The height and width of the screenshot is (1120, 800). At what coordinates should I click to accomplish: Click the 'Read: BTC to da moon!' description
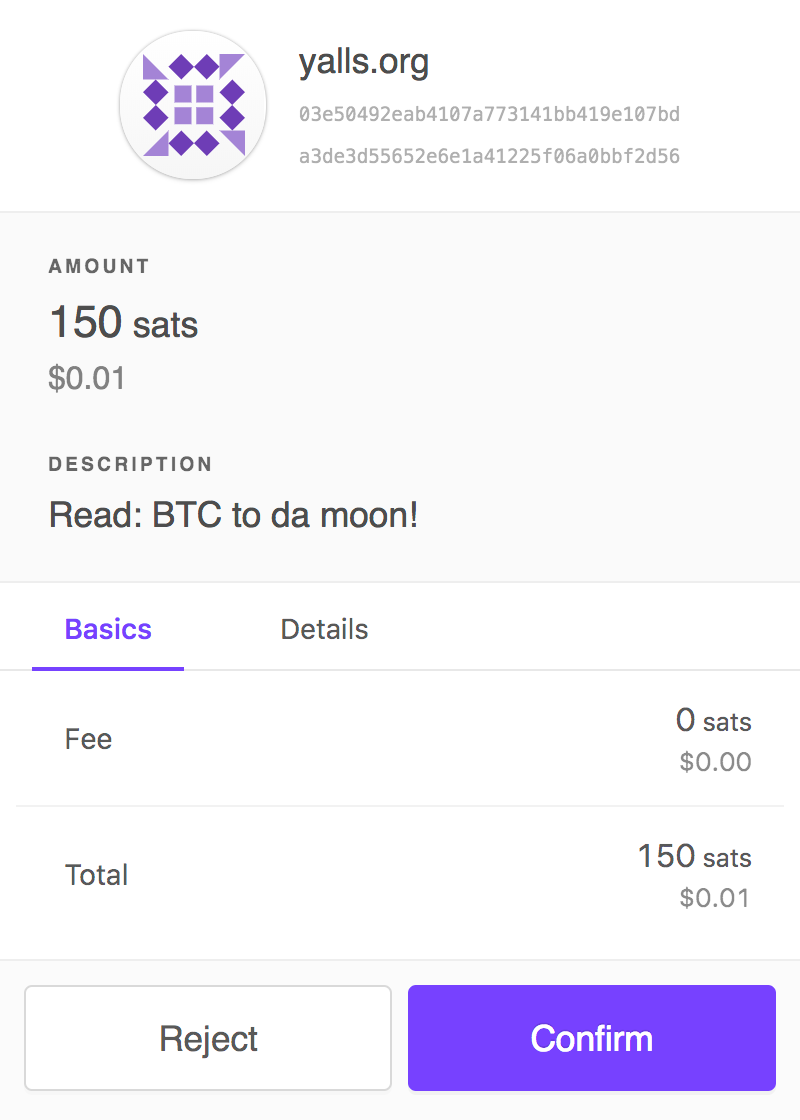233,516
